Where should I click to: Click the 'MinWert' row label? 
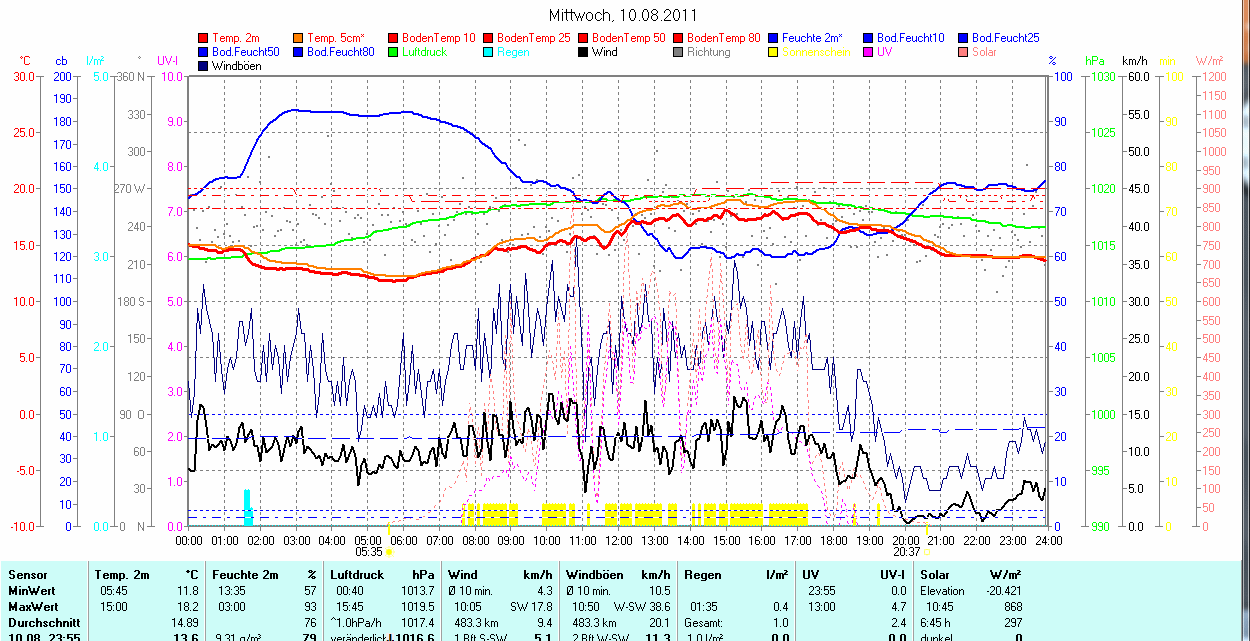30,591
